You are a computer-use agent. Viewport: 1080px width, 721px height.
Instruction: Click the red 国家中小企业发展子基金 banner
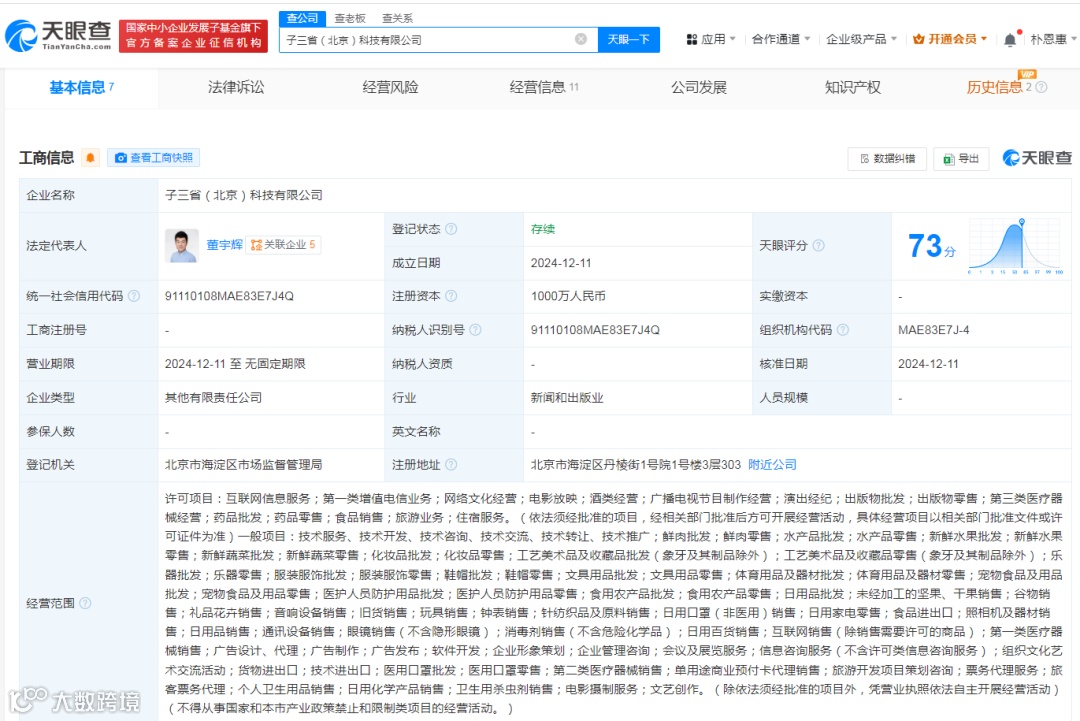tap(194, 35)
